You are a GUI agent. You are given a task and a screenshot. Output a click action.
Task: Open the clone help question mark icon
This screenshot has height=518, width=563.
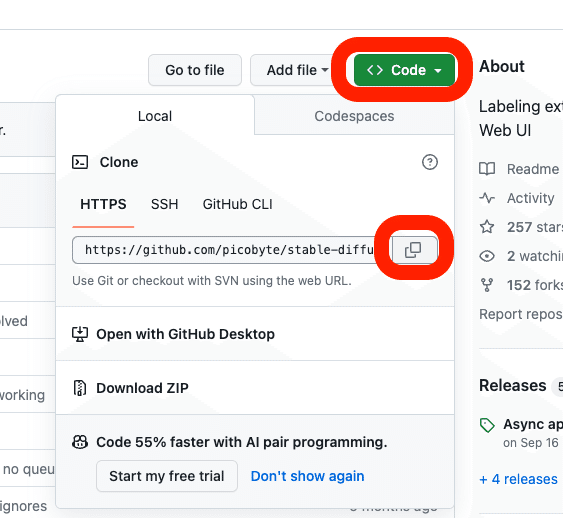coord(429,162)
